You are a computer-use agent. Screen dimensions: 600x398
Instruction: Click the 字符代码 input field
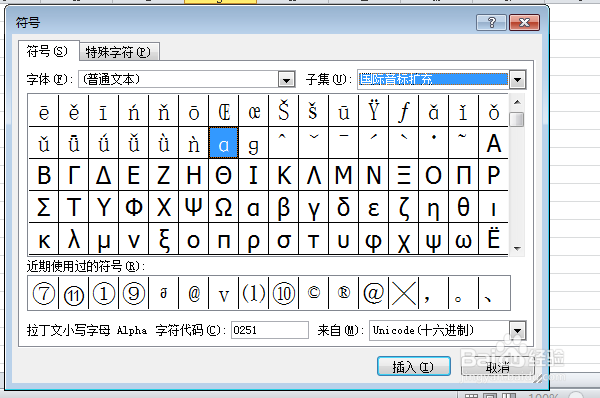coord(270,330)
